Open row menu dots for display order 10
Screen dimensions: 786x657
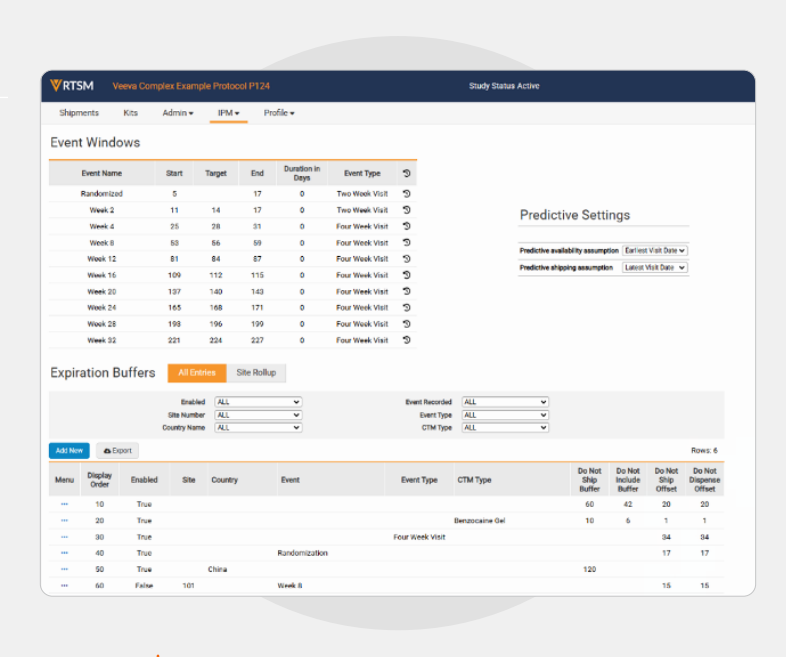click(x=64, y=504)
